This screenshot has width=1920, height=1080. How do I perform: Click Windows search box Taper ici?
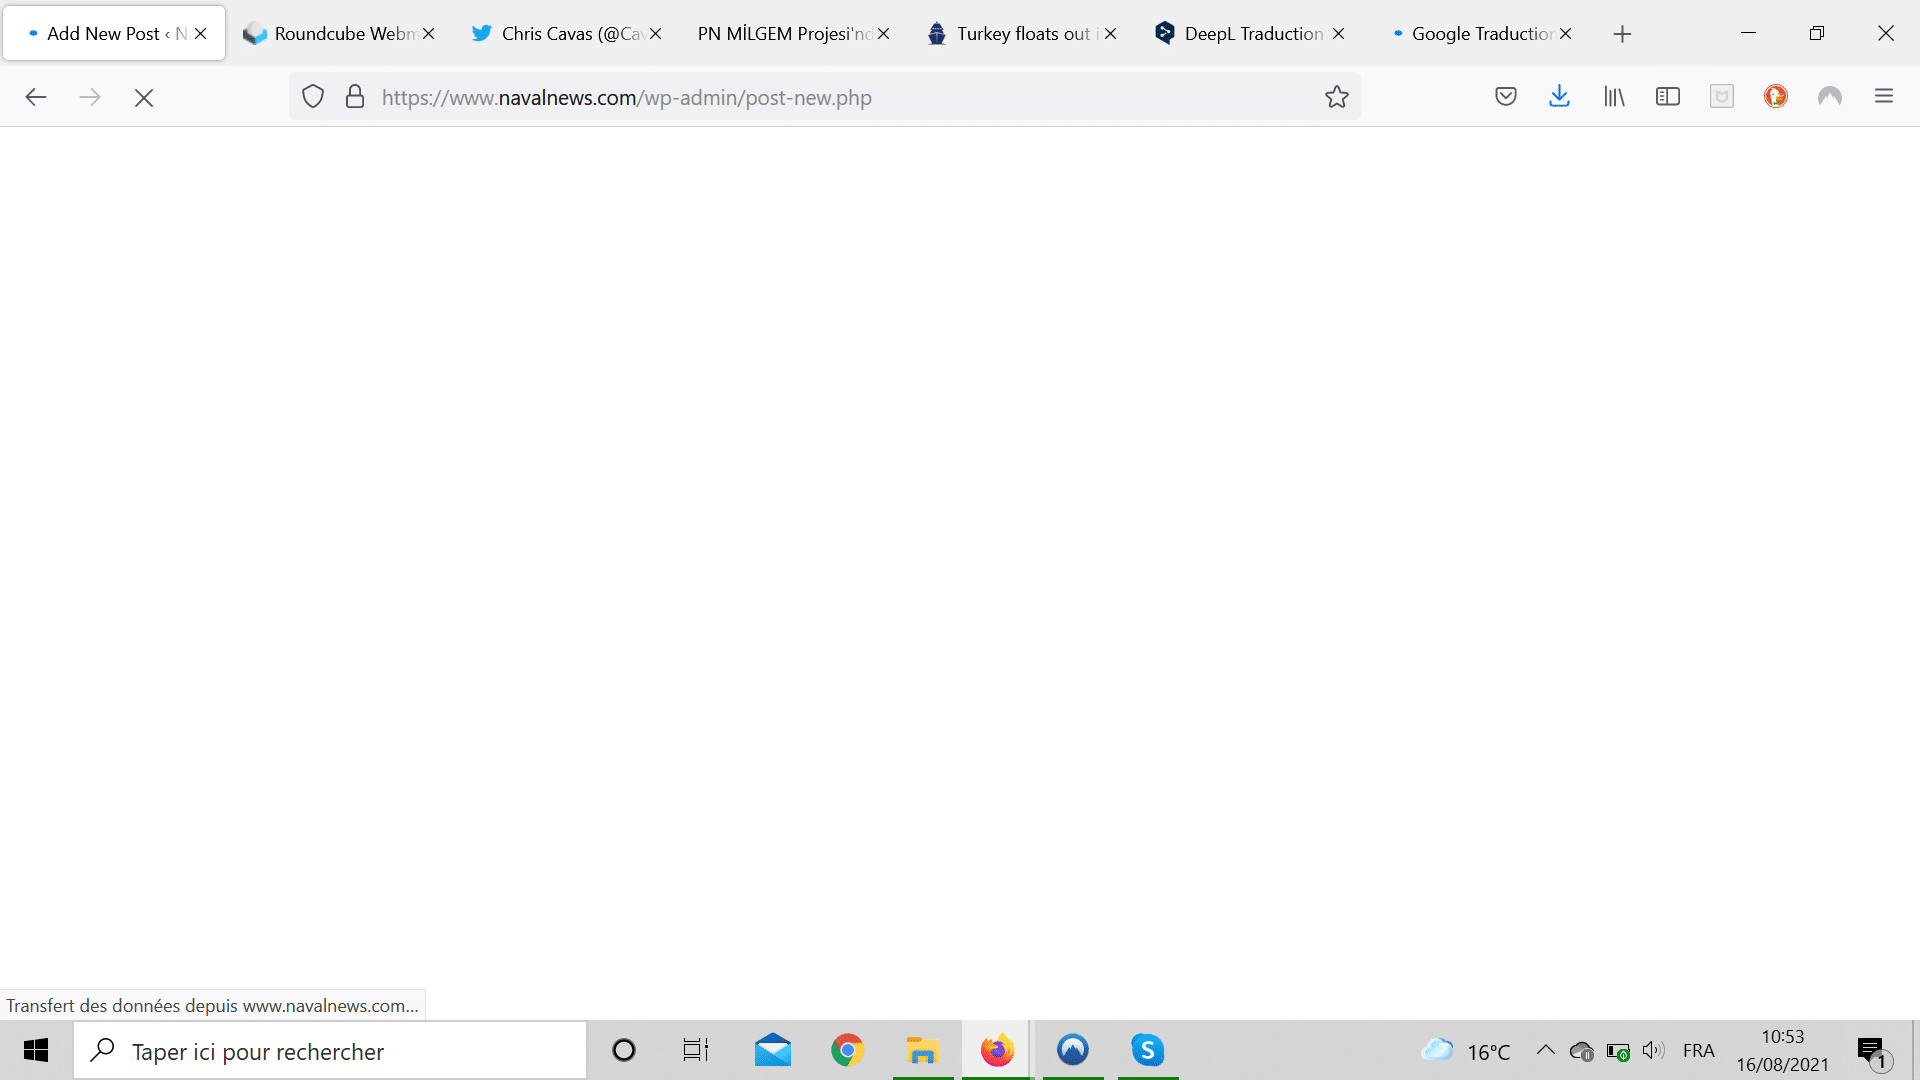pos(330,1051)
